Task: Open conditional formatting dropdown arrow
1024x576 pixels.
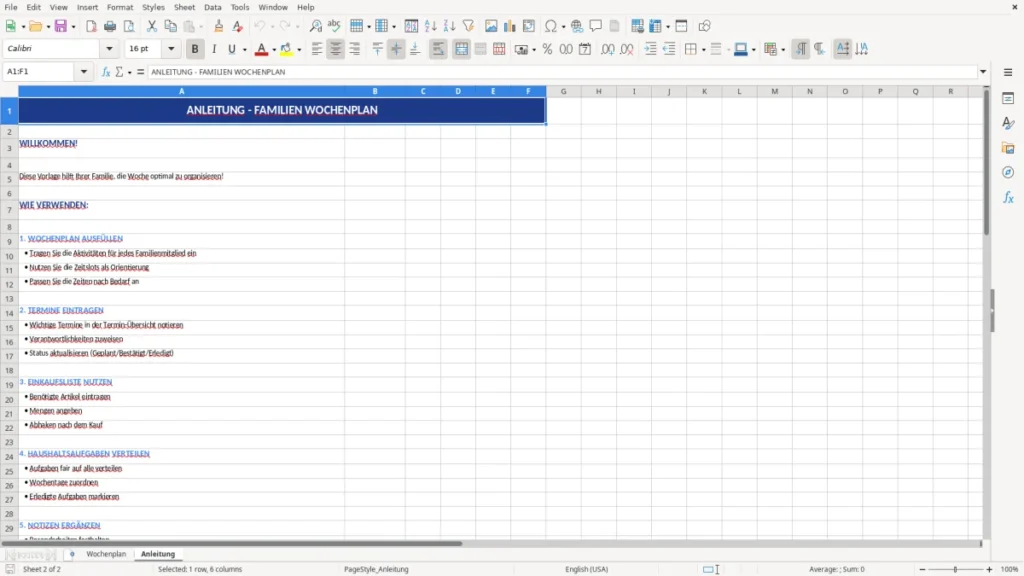Action: pyautogui.click(x=783, y=50)
